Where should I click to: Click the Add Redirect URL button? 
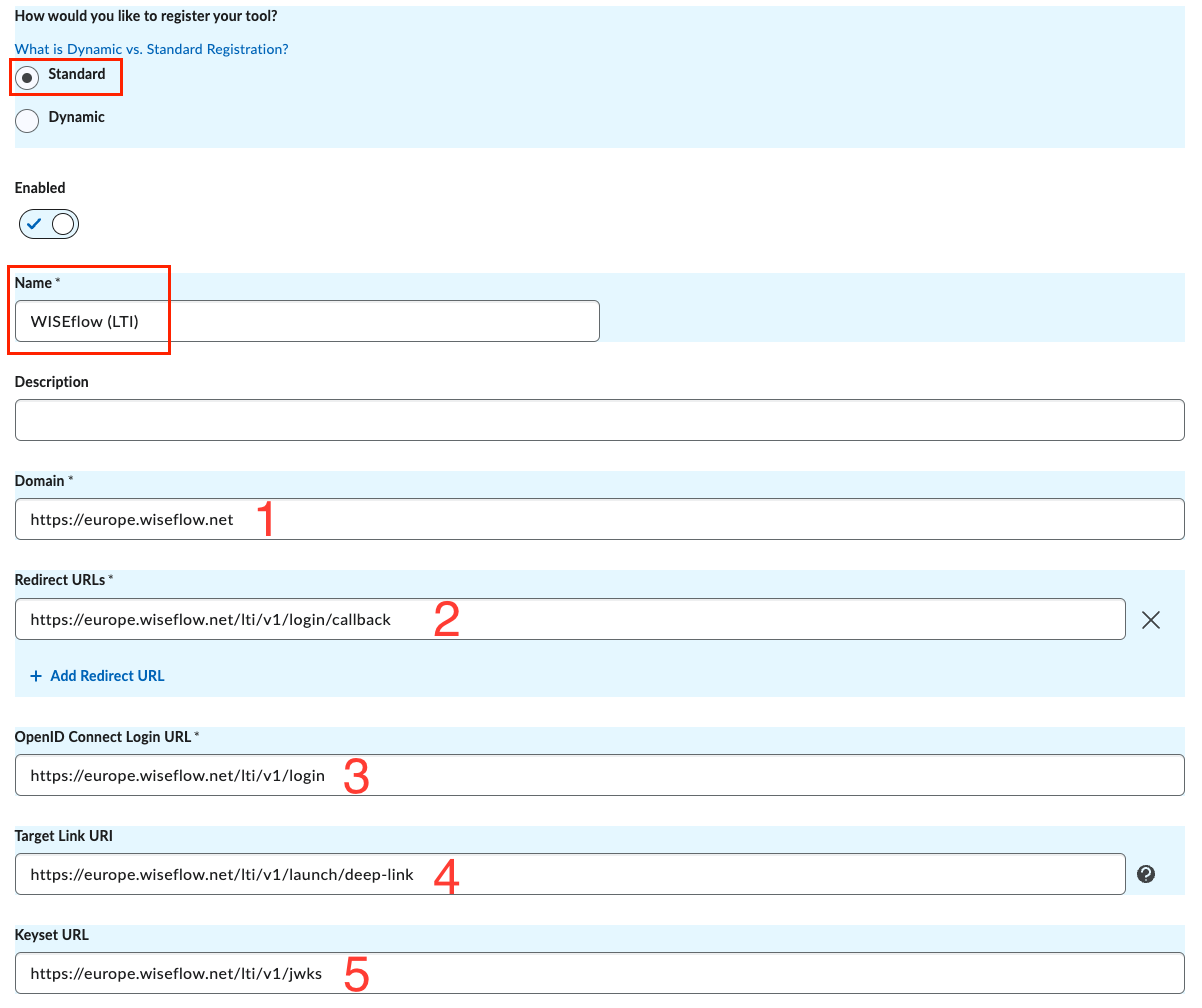click(x=98, y=676)
